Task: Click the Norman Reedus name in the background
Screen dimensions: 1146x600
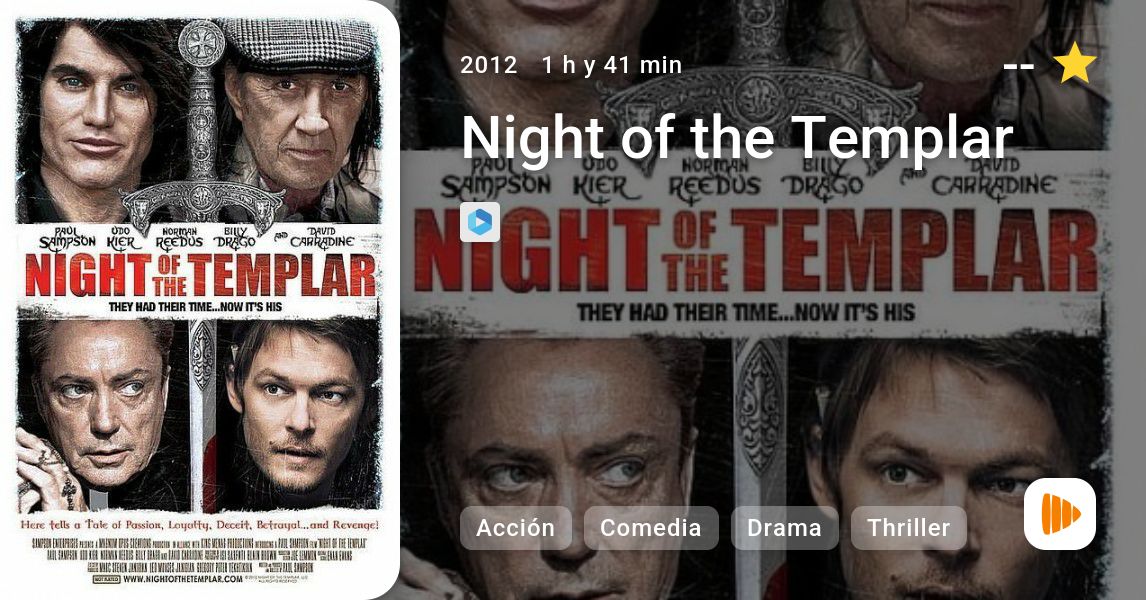Action: pyautogui.click(x=714, y=178)
